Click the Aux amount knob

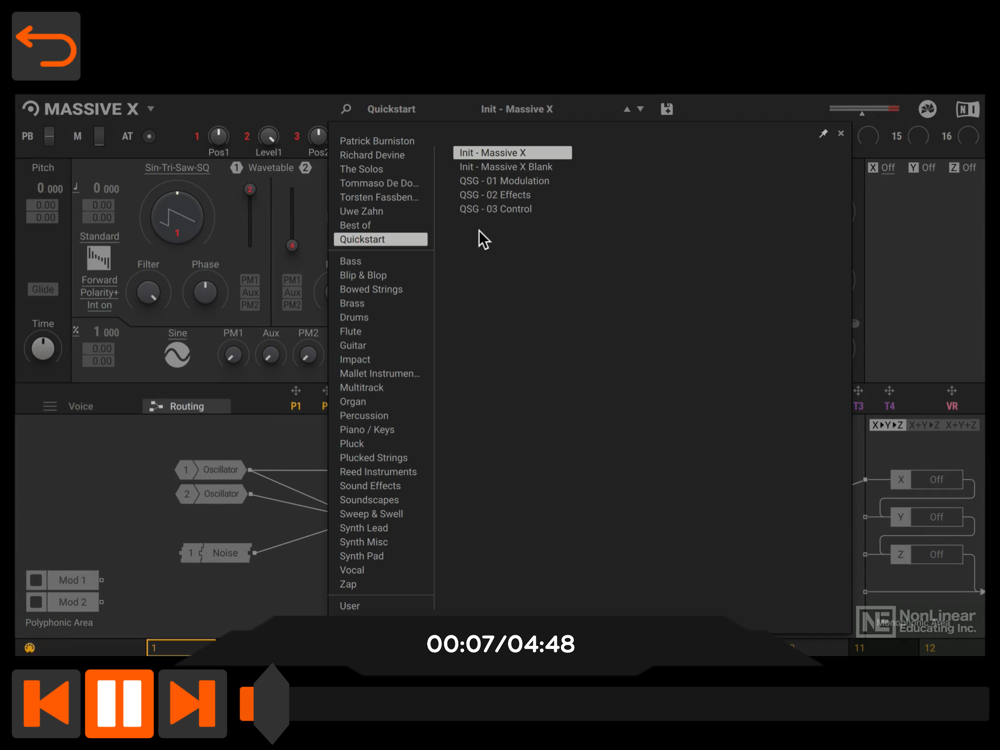tap(270, 355)
